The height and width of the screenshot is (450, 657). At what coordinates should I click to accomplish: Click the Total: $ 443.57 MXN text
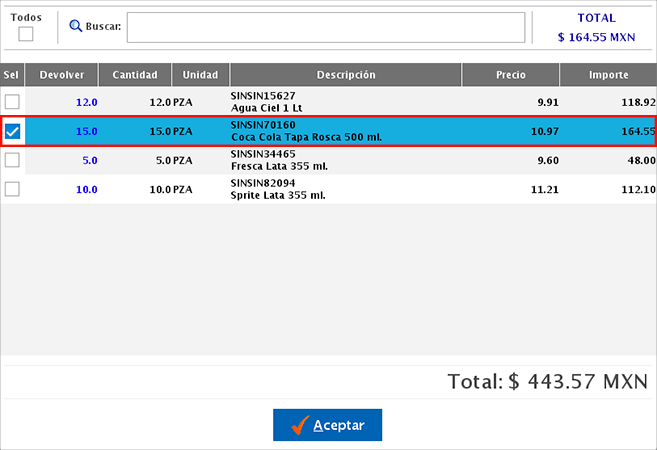[x=548, y=382]
